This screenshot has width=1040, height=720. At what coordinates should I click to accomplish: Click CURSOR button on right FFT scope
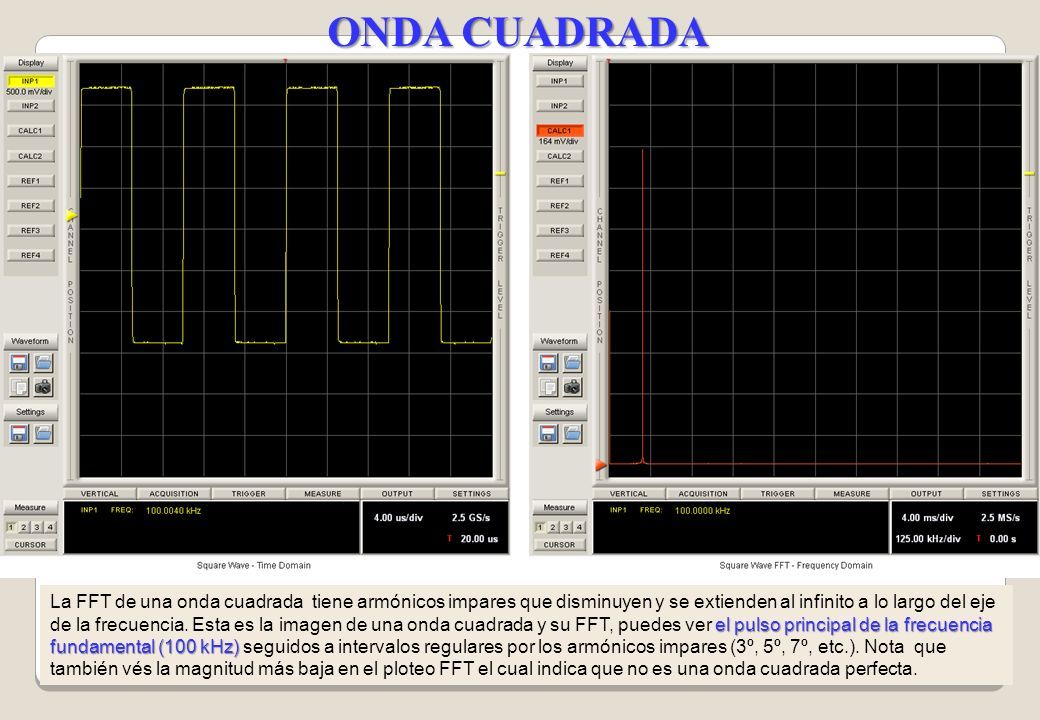560,544
